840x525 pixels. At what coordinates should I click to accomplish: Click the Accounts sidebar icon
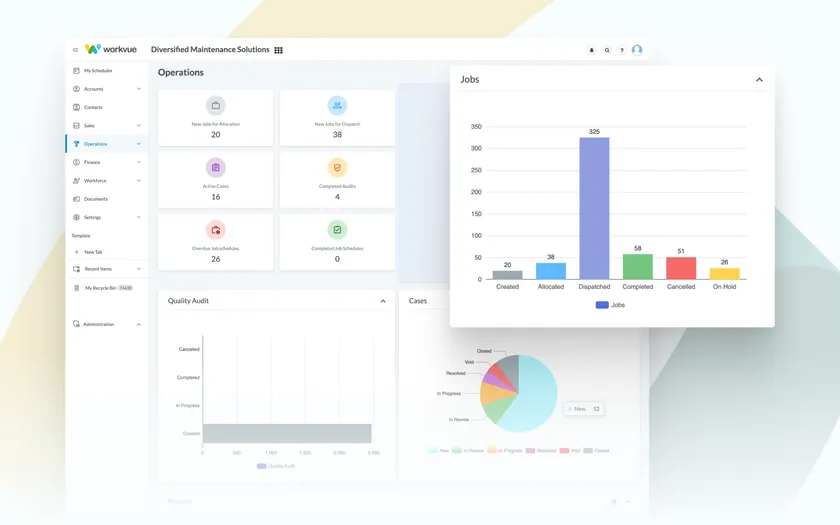point(76,89)
